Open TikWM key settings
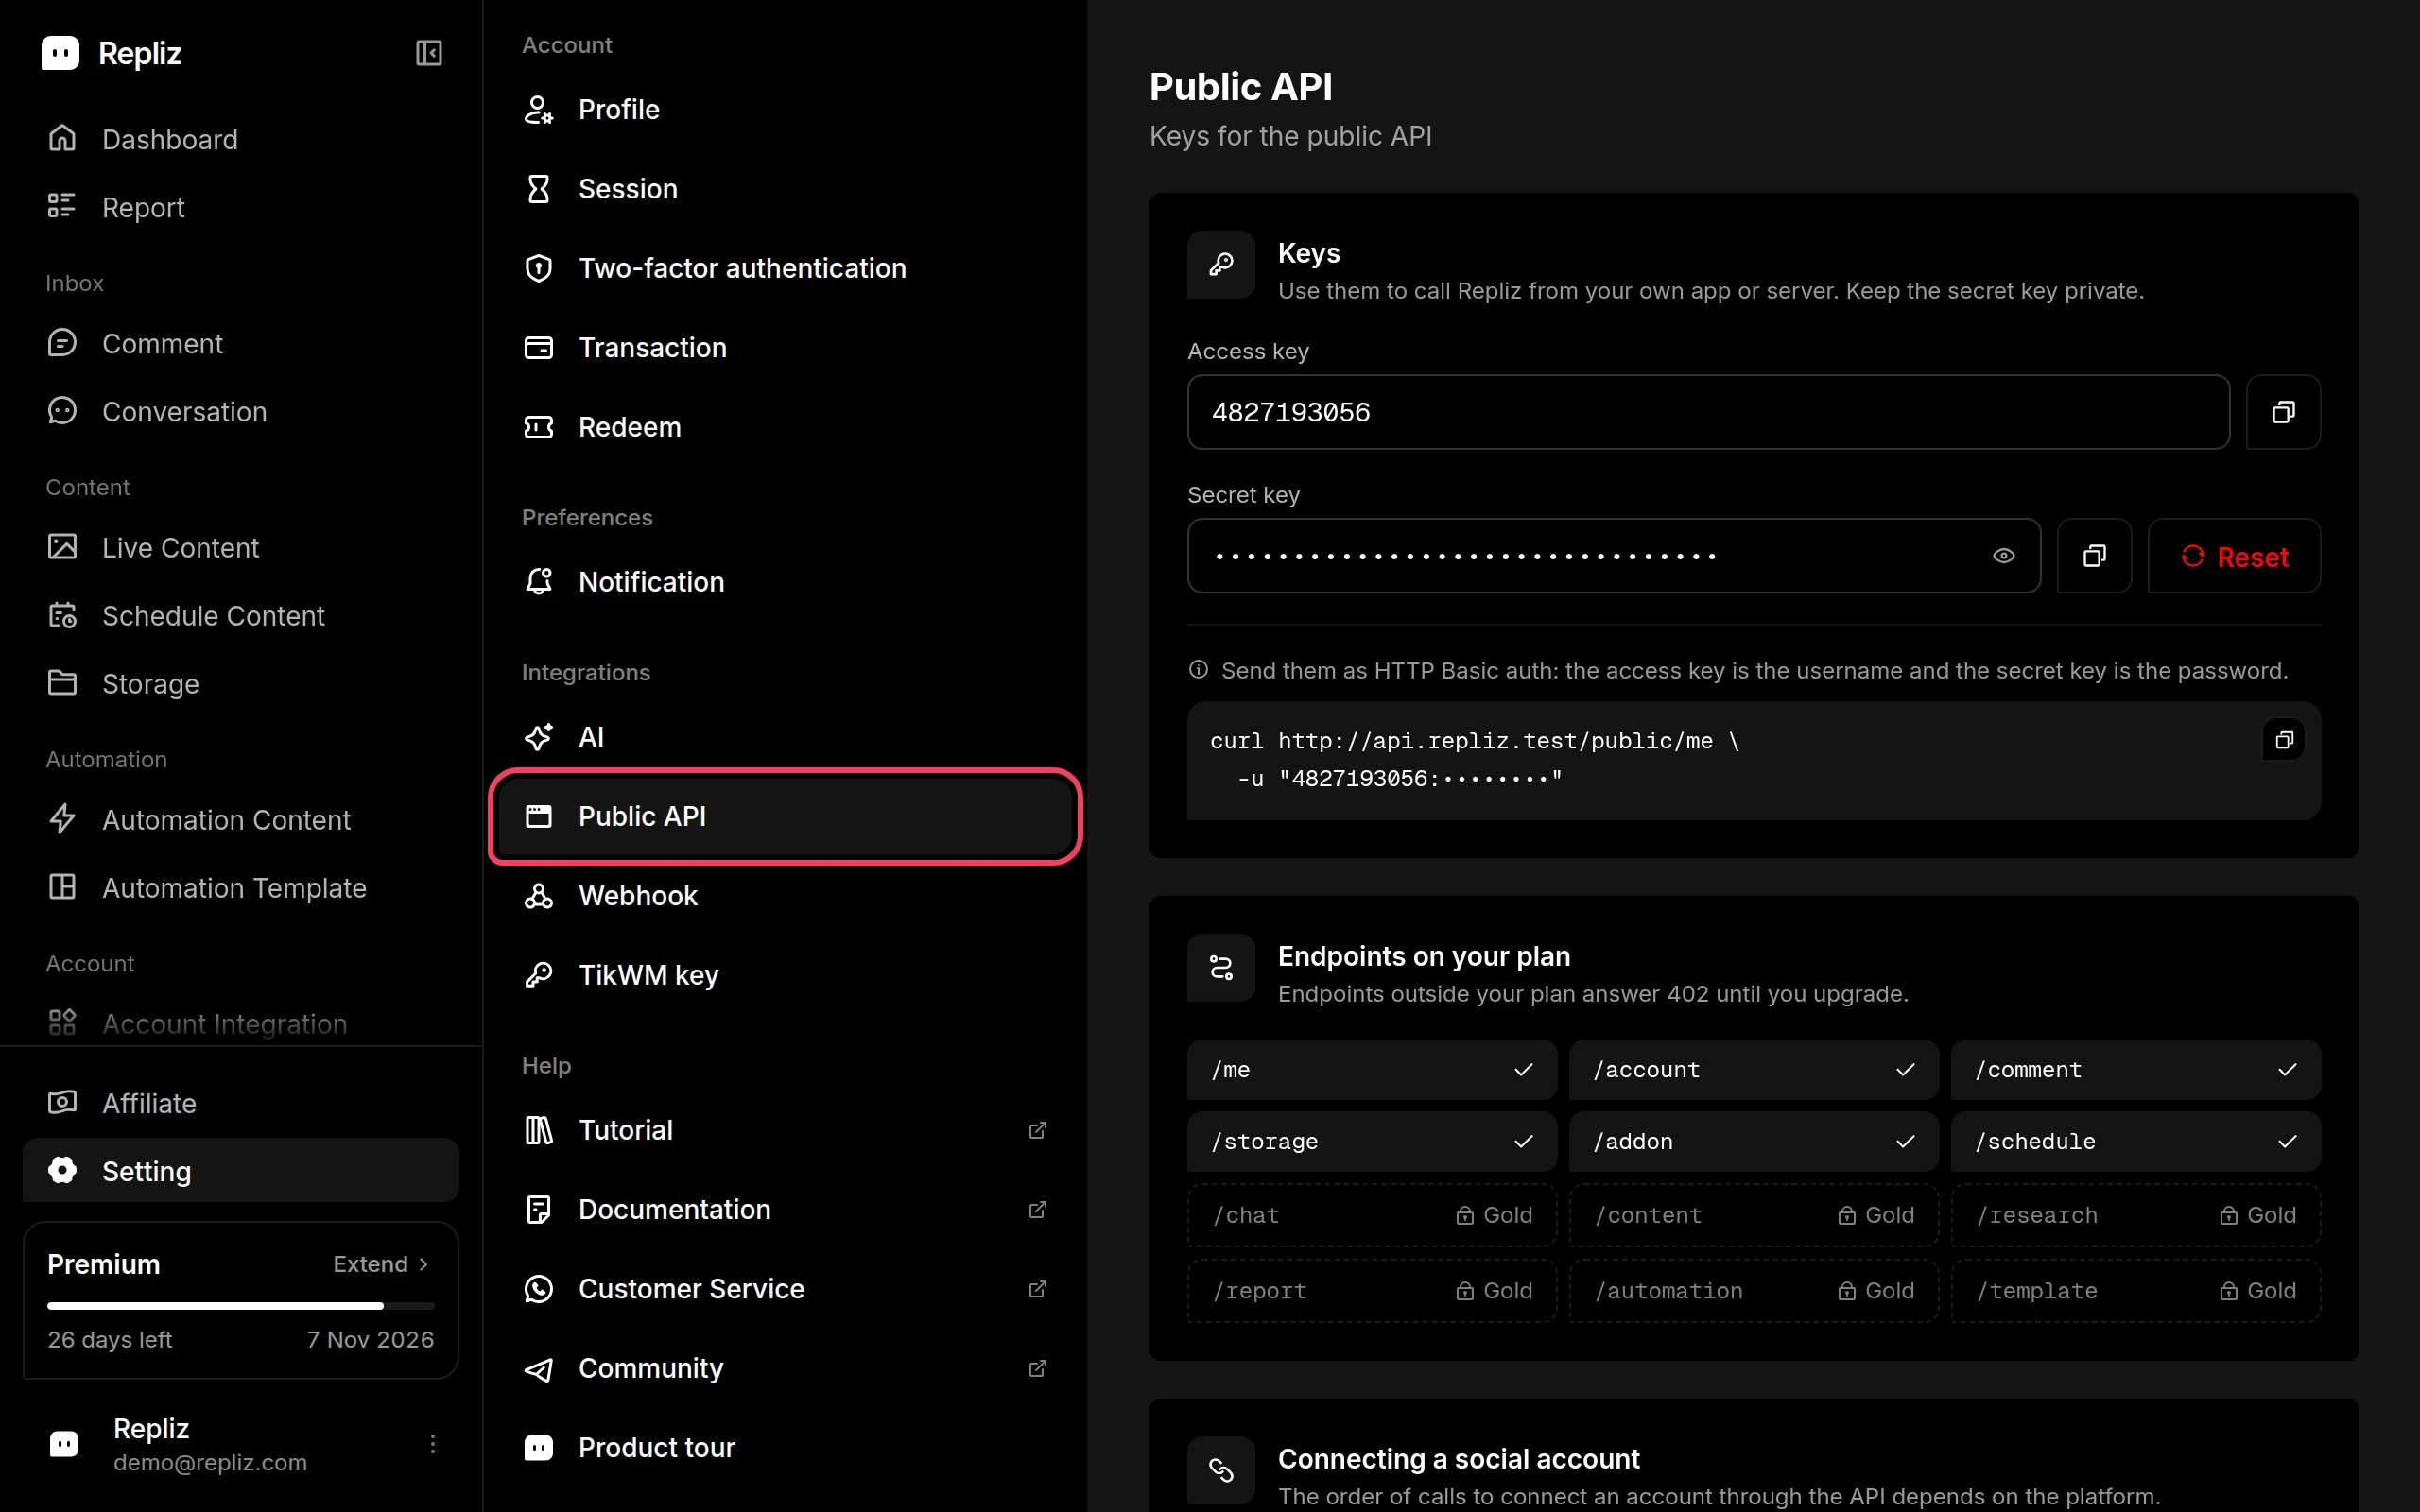The height and width of the screenshot is (1512, 2420). (785, 975)
